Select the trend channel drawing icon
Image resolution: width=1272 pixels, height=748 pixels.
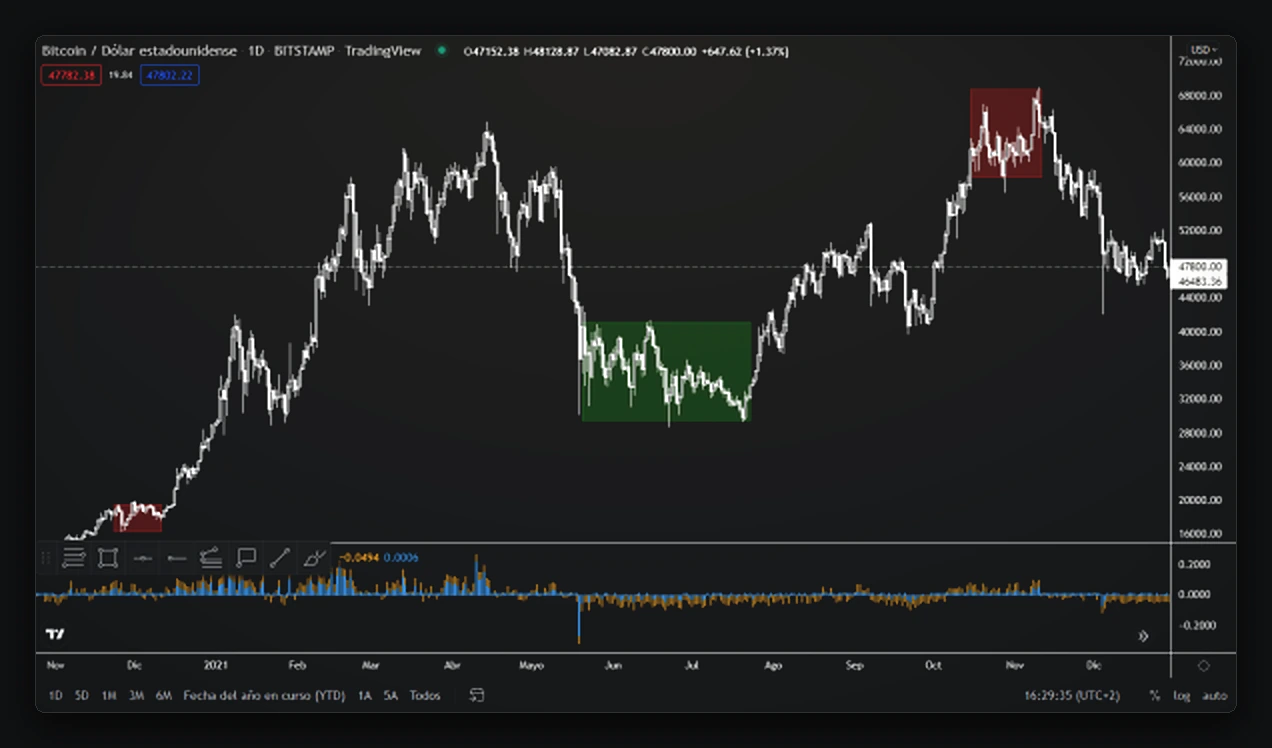[210, 558]
